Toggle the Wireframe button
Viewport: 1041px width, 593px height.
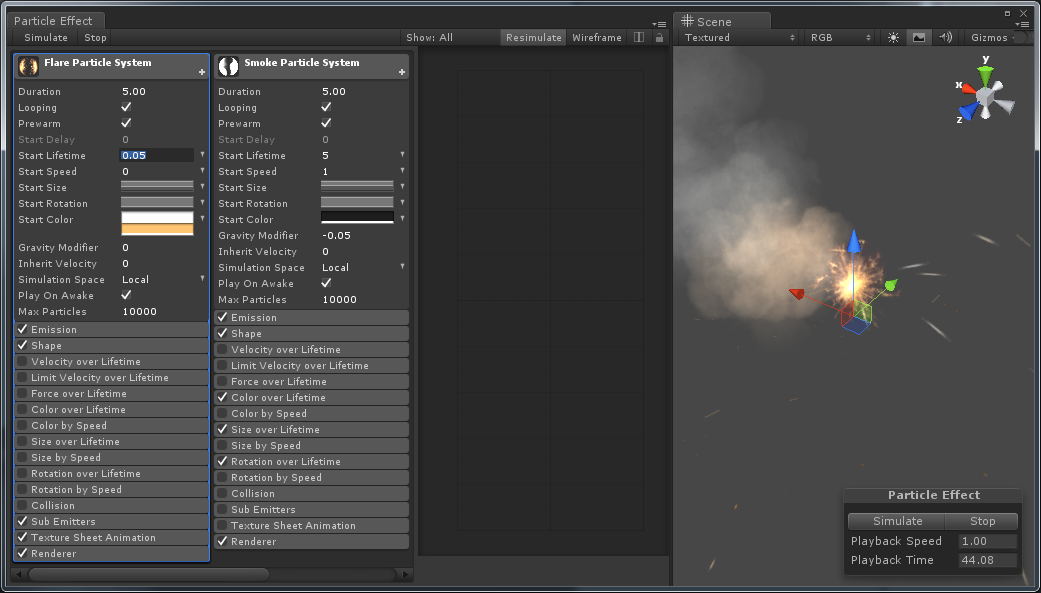coord(597,38)
